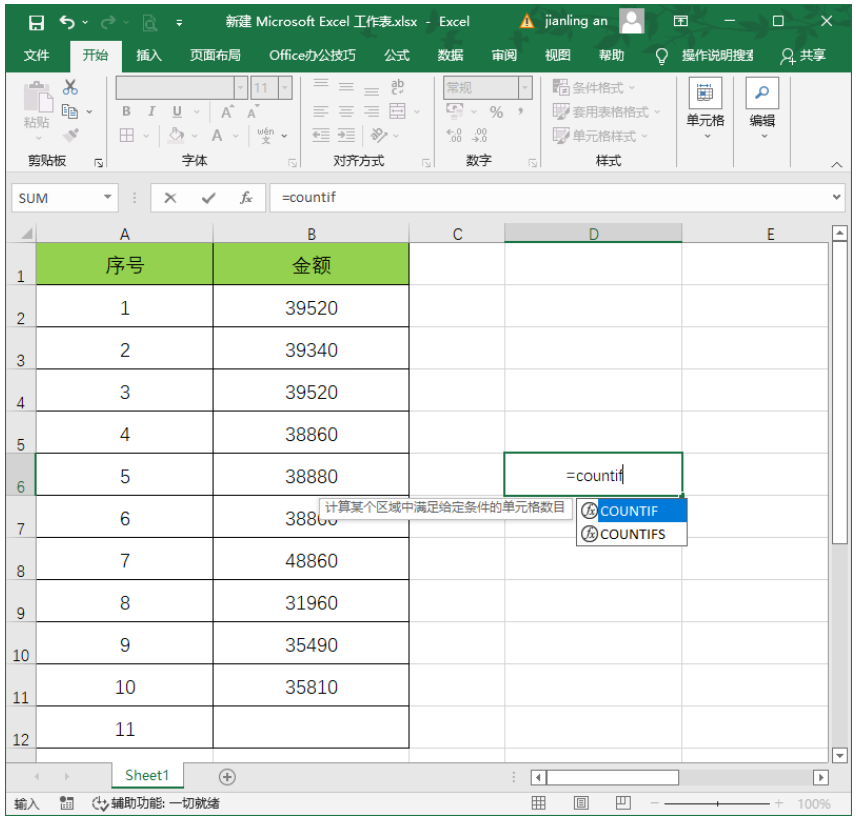Switch to the 页面布局 Page Layout tab

point(215,55)
